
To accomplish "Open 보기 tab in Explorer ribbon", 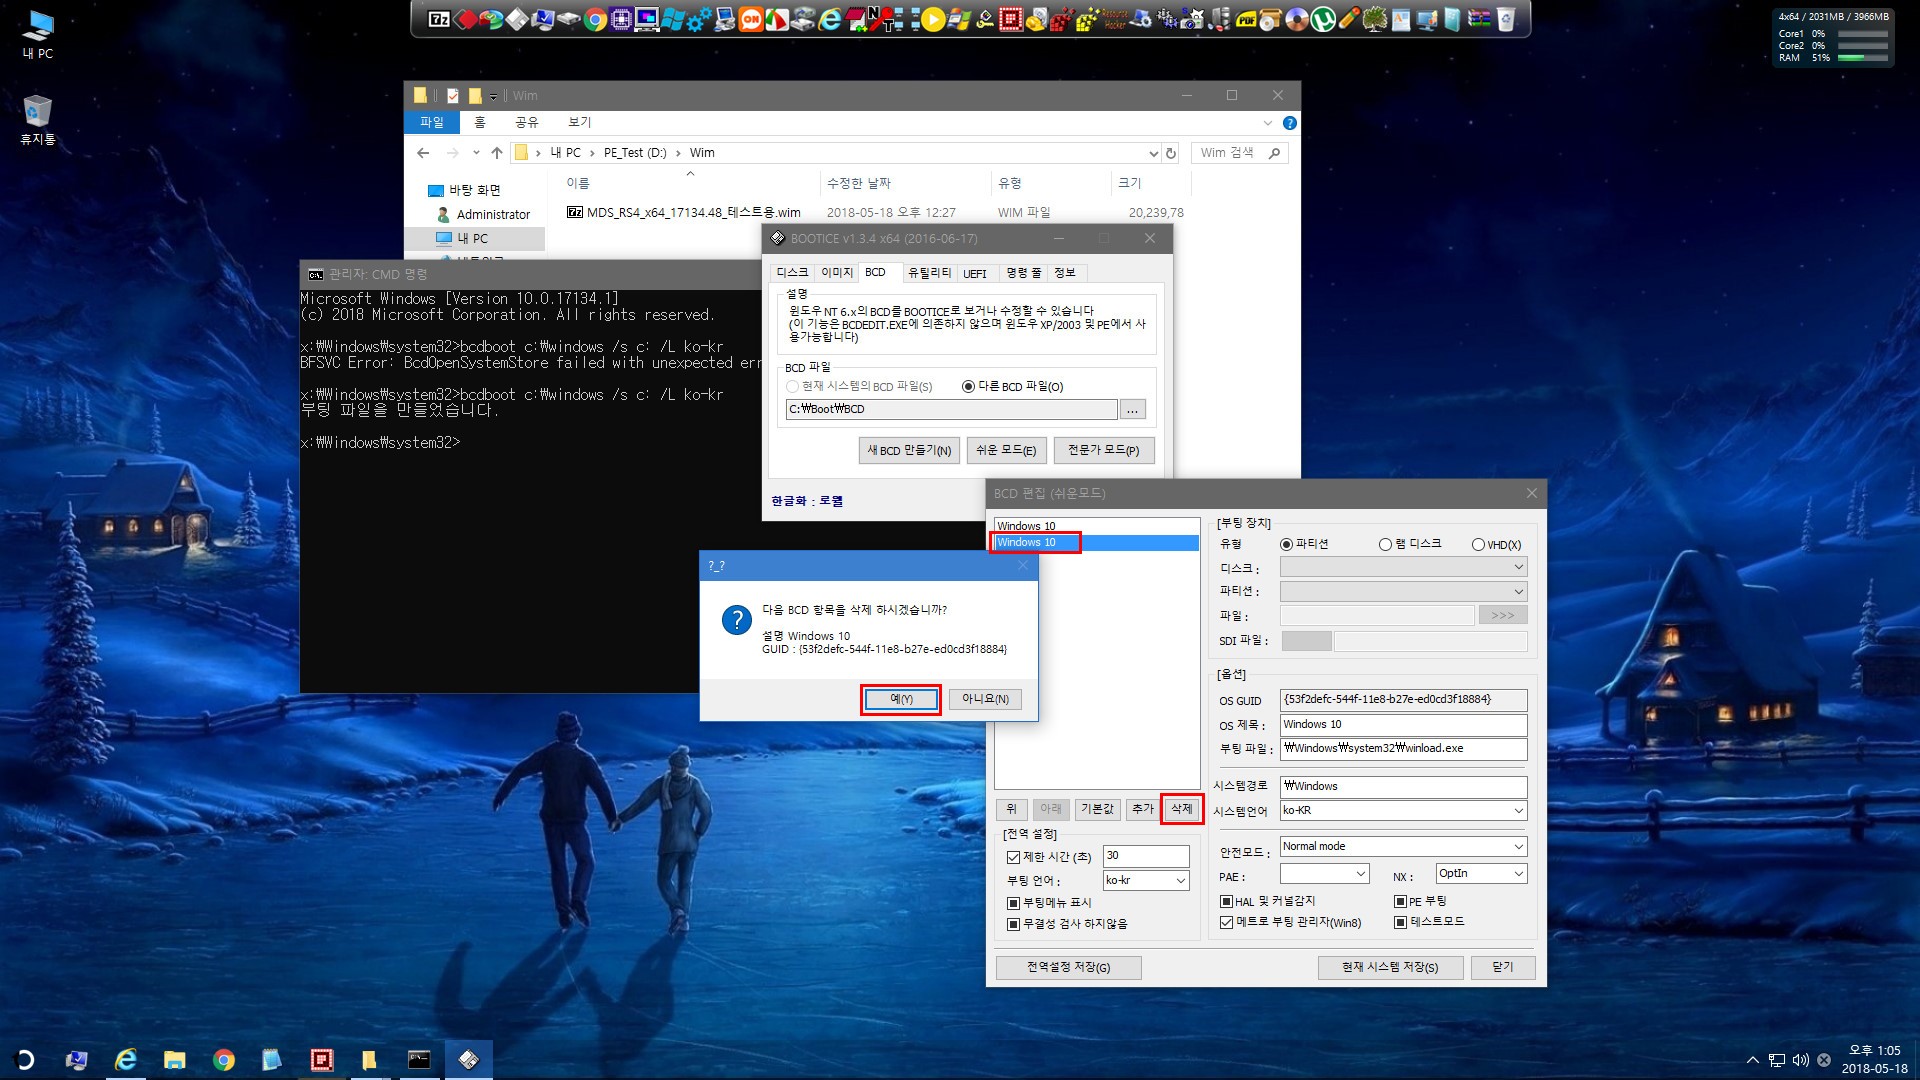I will [580, 122].
